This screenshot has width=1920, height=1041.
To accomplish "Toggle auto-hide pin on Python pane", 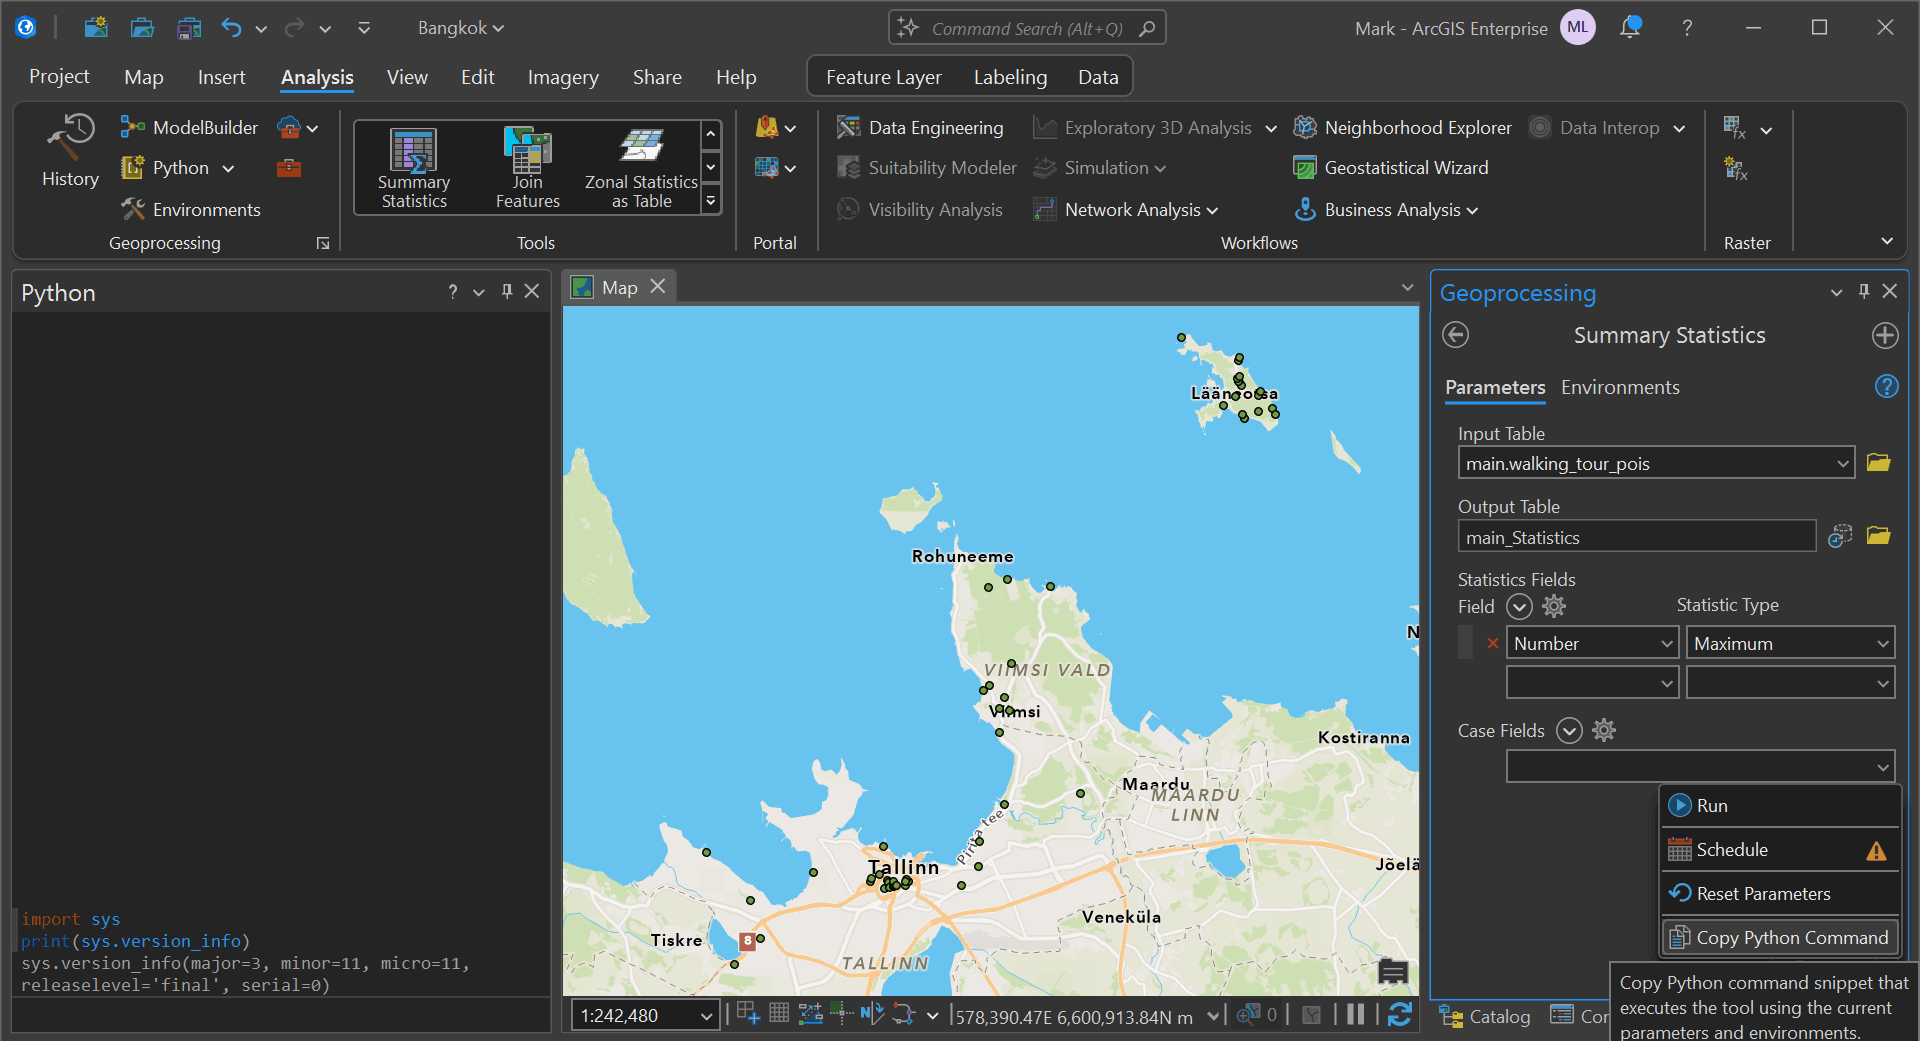I will pos(507,291).
